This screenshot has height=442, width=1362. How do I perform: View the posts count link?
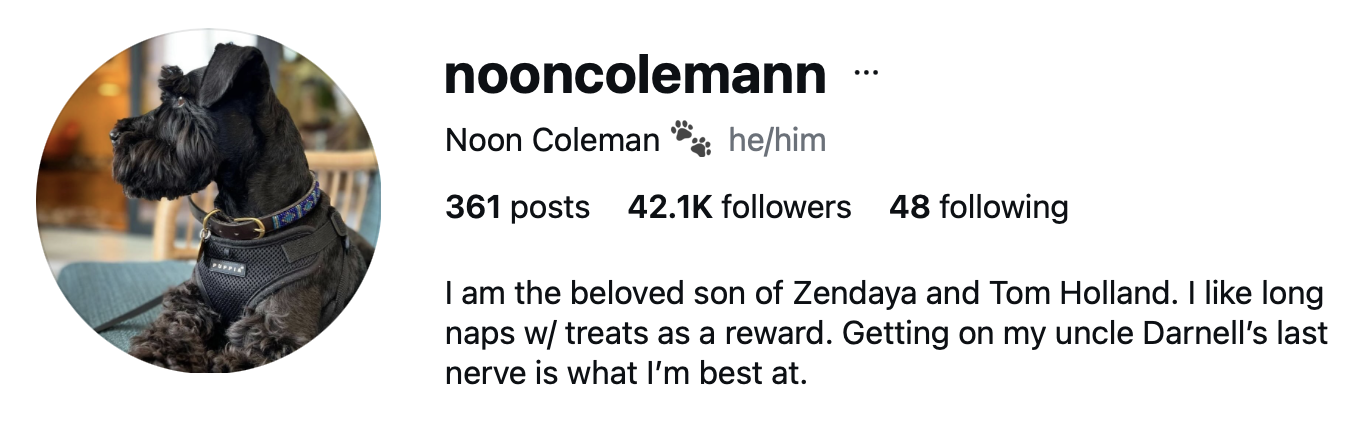tap(517, 207)
